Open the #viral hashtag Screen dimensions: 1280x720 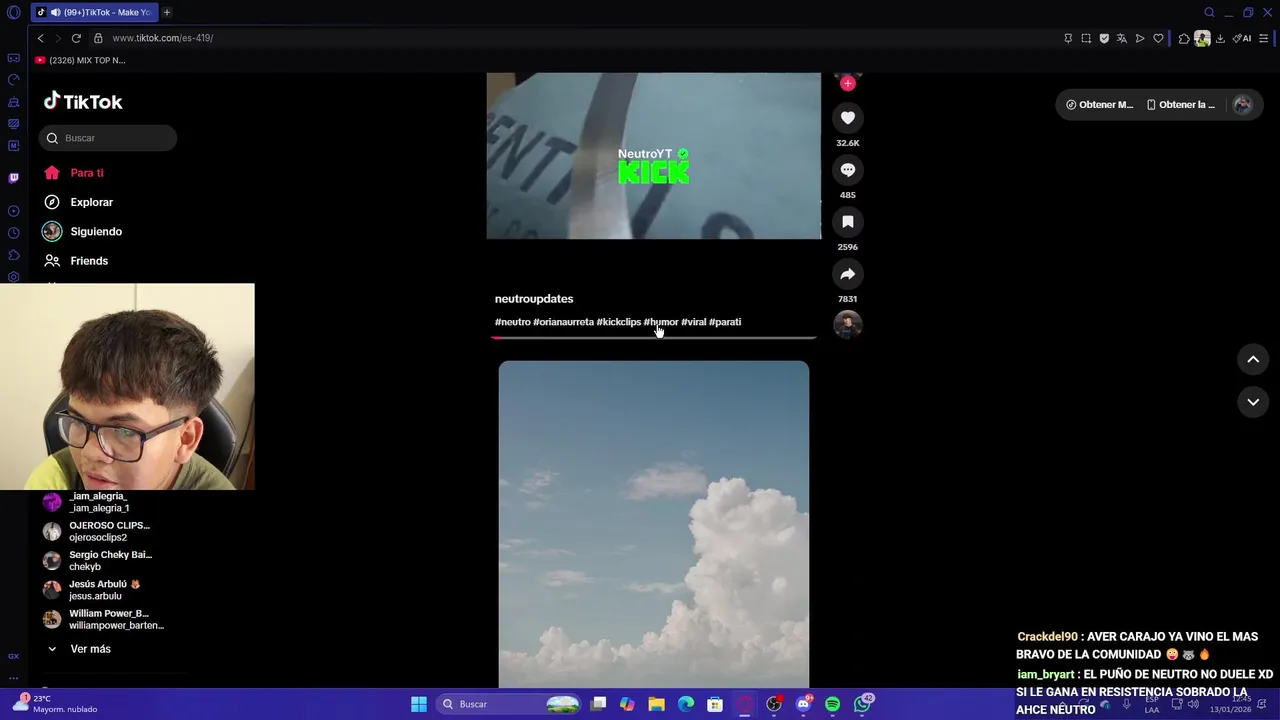click(x=694, y=322)
